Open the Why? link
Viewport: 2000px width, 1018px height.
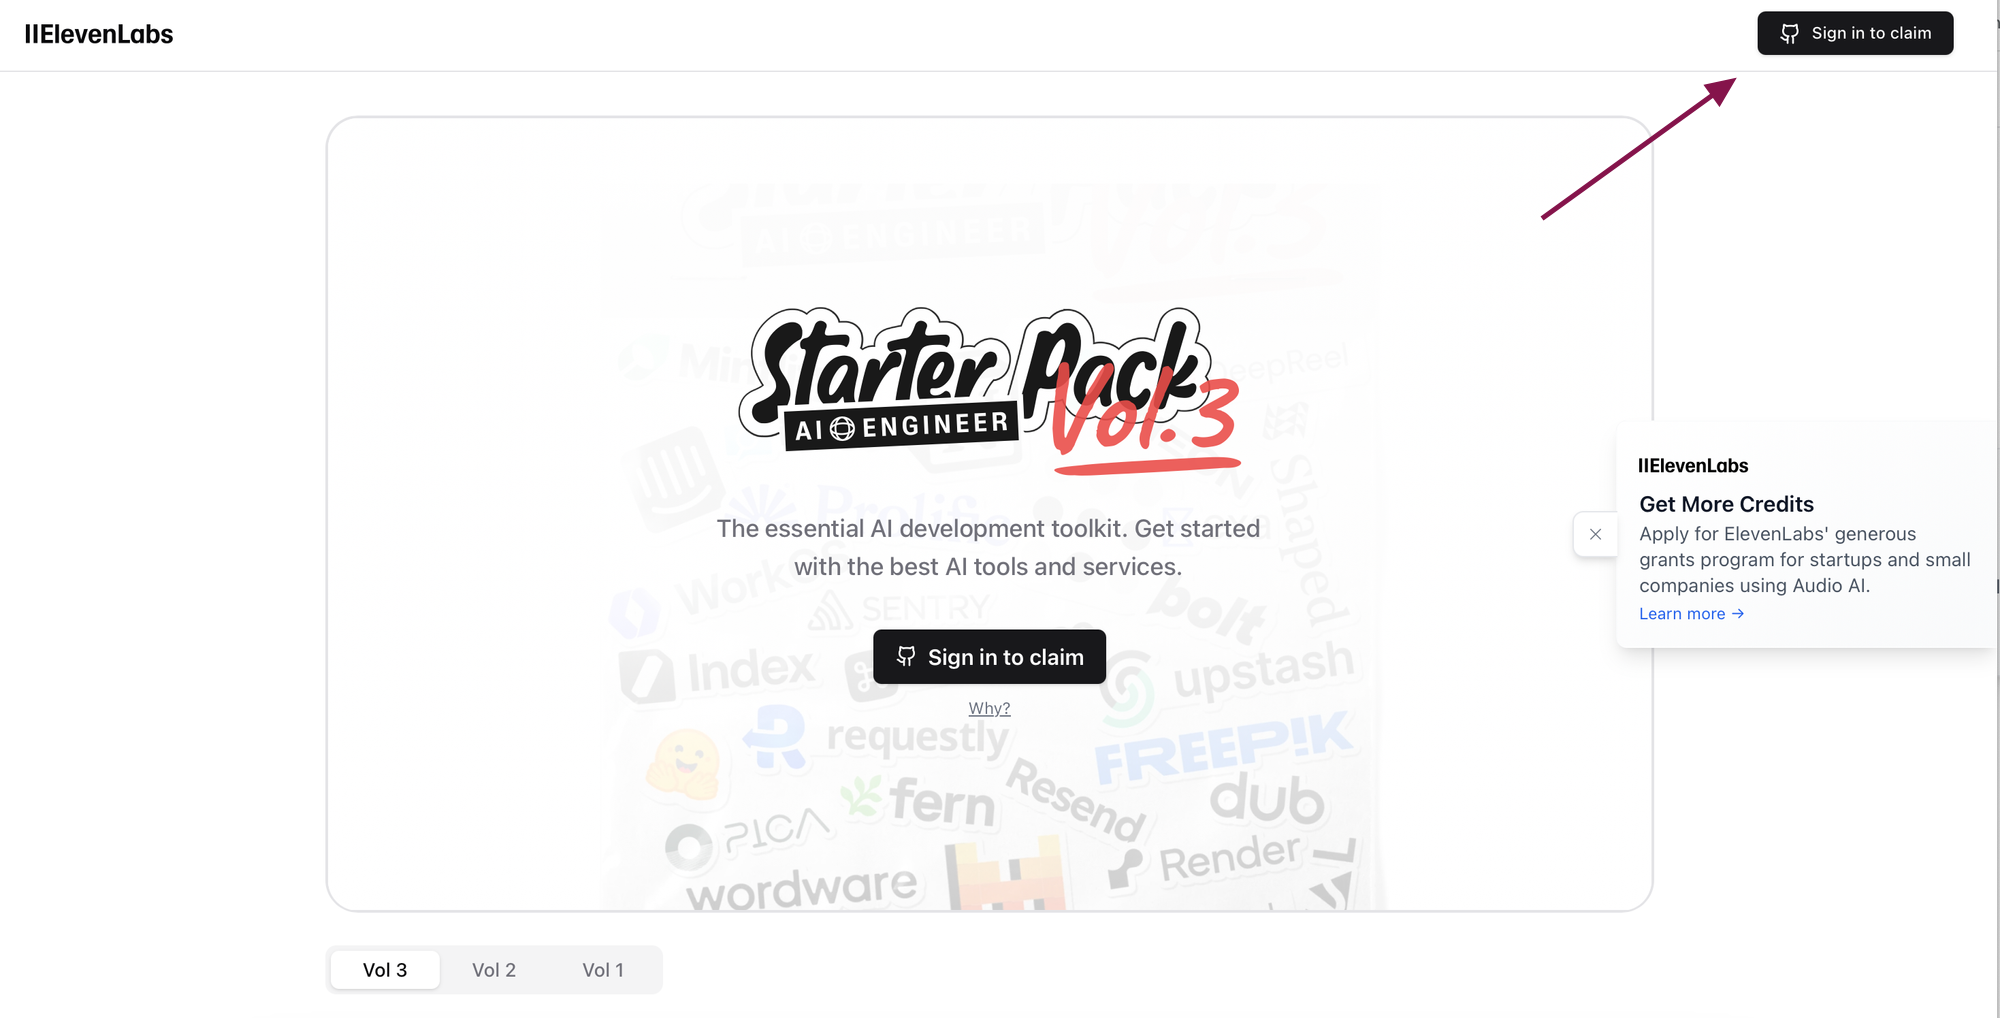point(989,708)
